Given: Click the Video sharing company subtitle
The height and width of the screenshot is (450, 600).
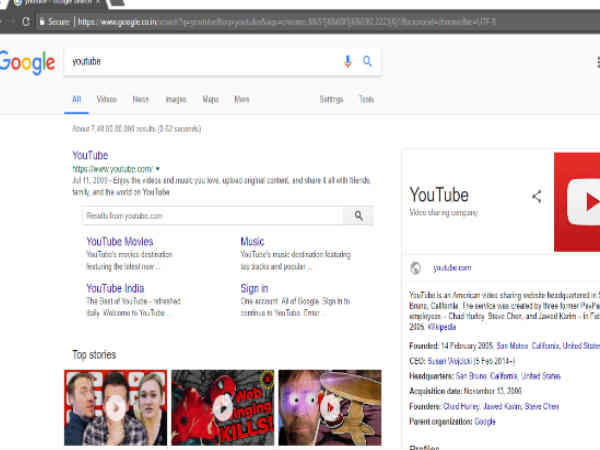Looking at the screenshot, I should click(x=443, y=212).
